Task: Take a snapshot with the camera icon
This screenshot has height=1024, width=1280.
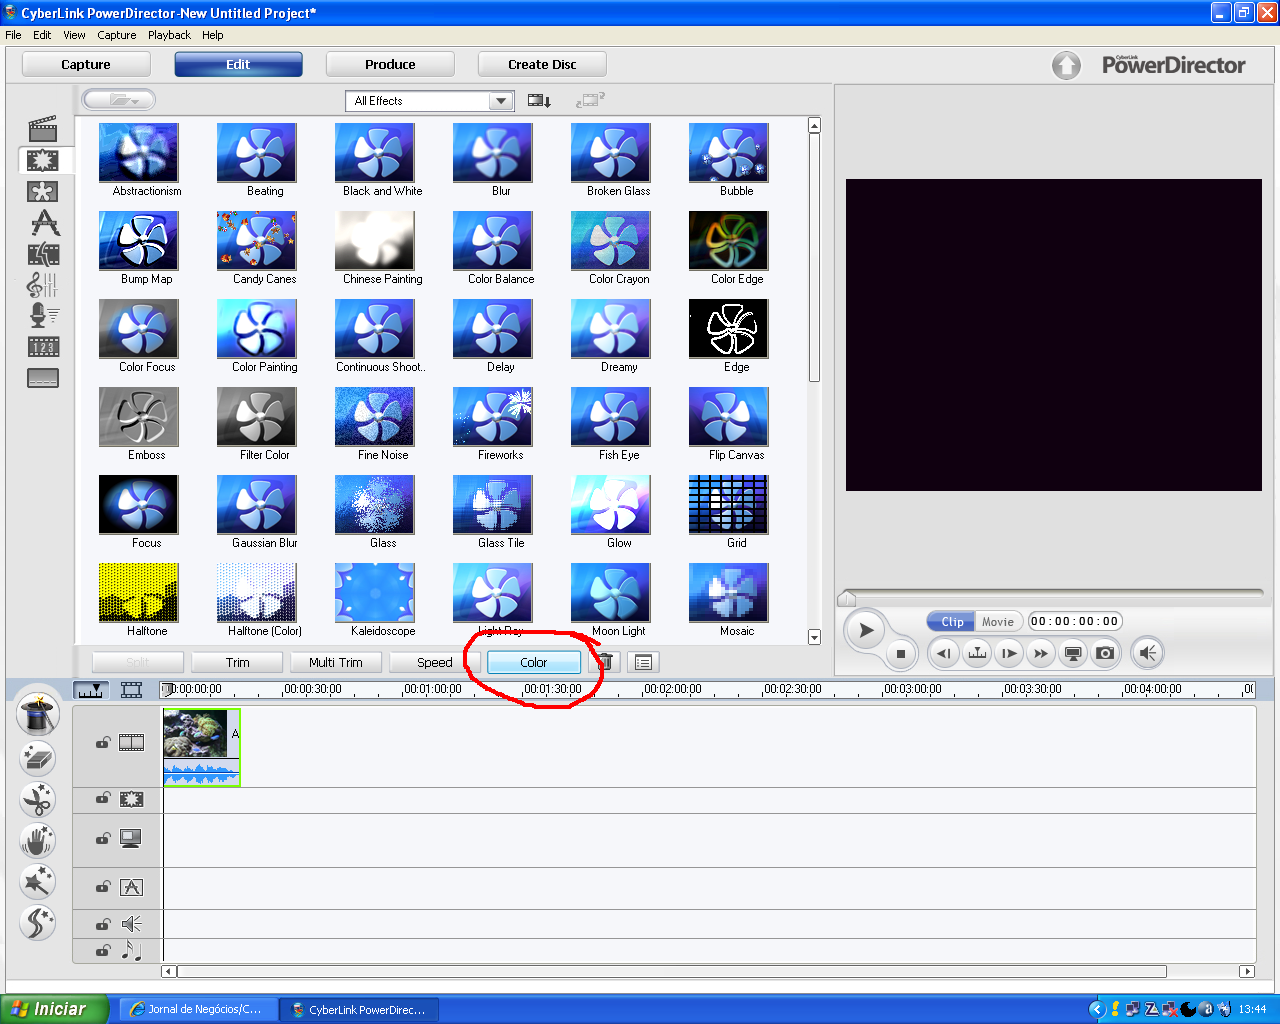Action: (x=1105, y=653)
